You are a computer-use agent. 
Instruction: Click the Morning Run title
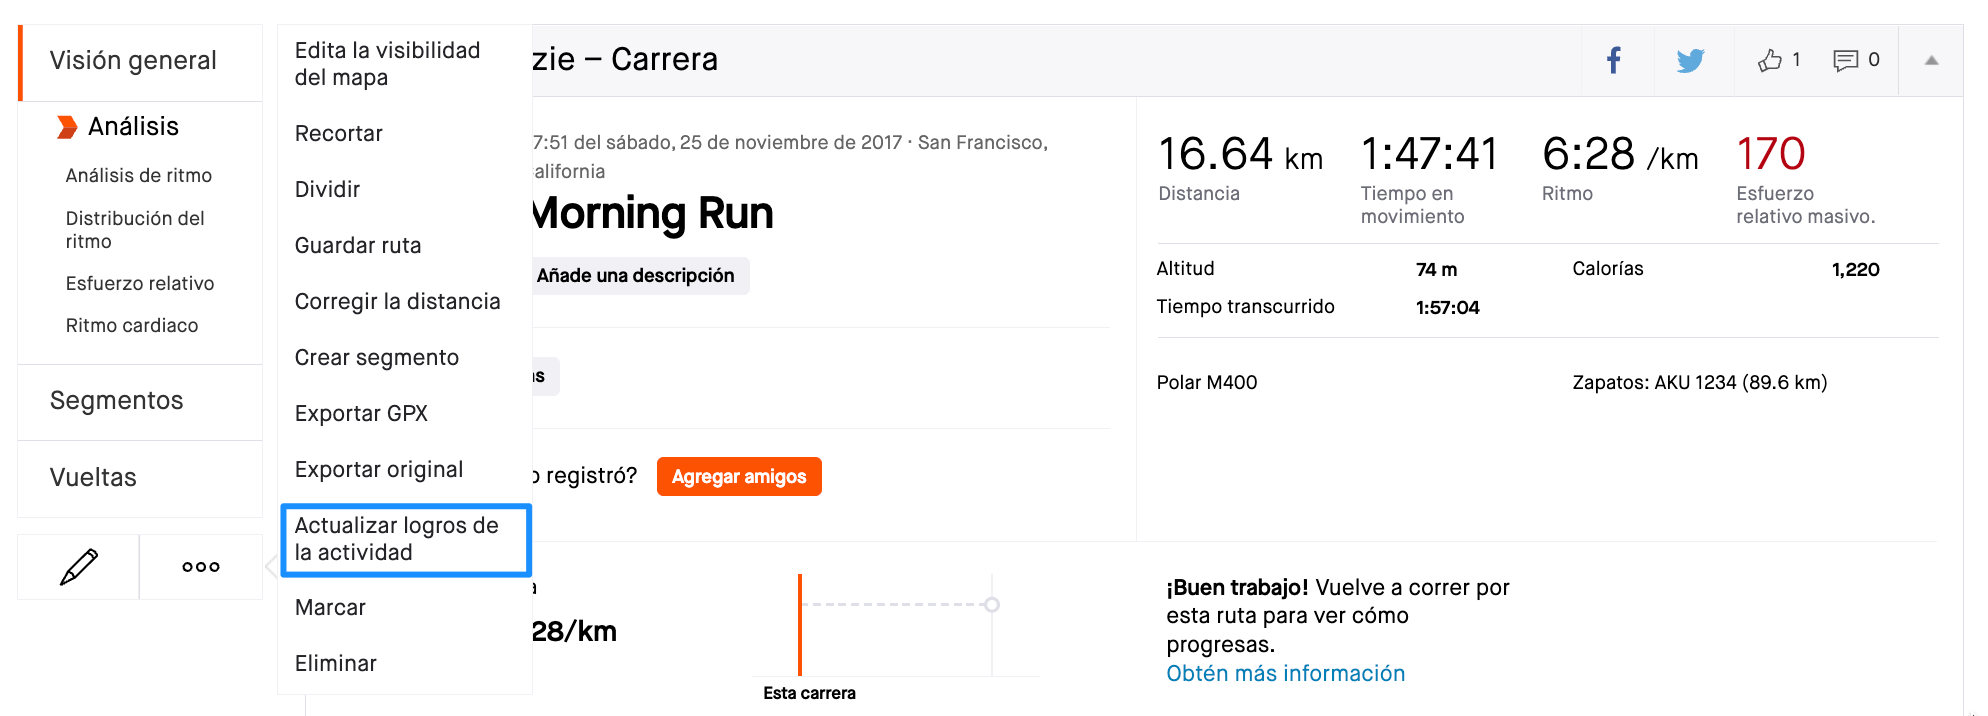[x=654, y=214]
